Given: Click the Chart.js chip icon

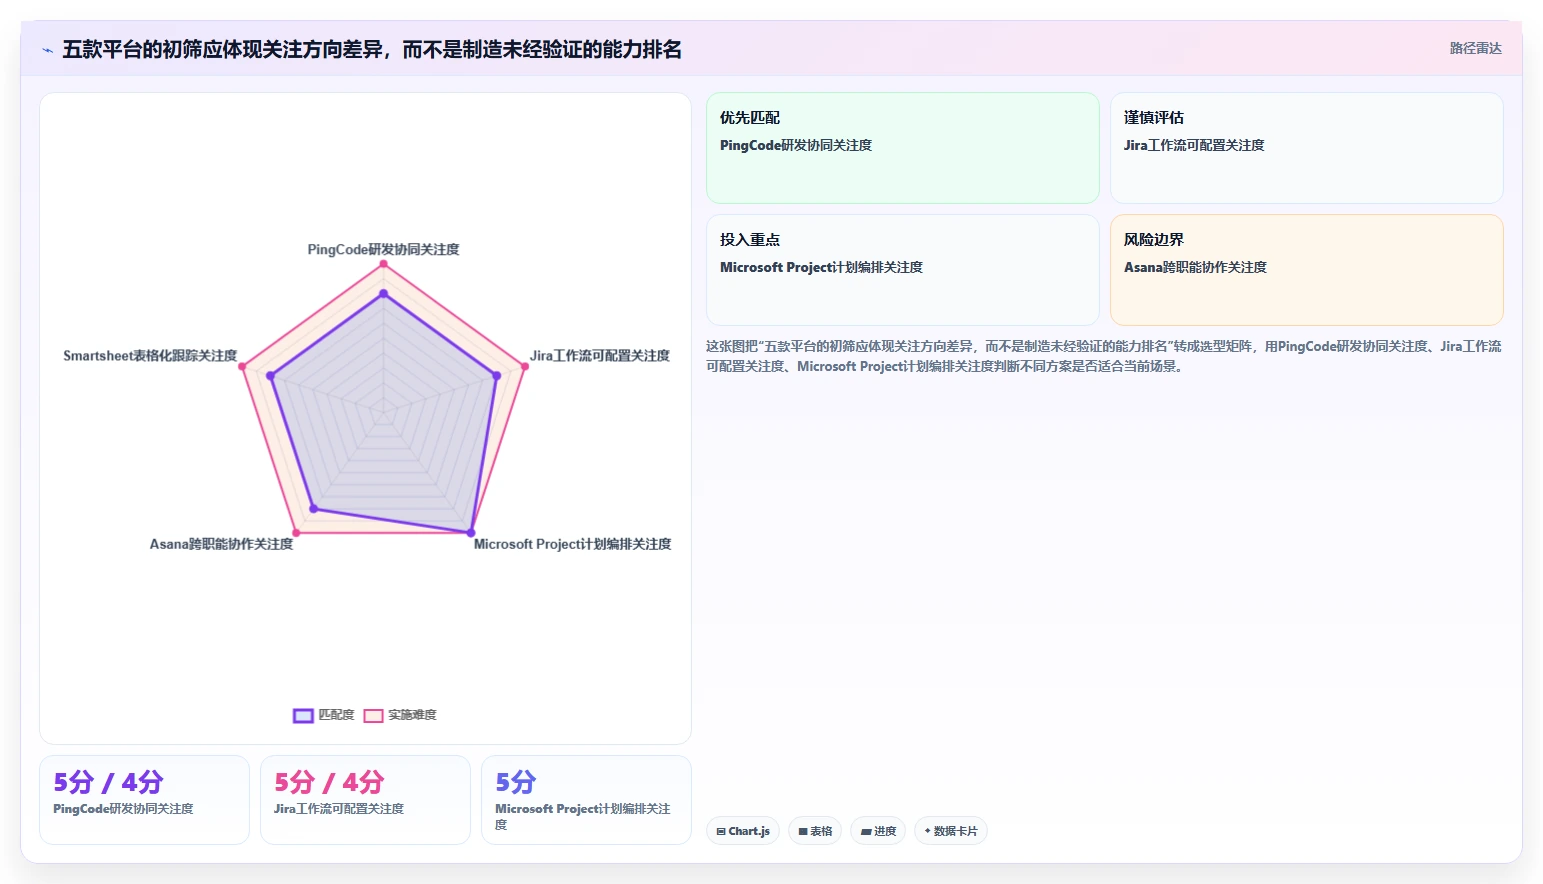Looking at the screenshot, I should [x=721, y=832].
